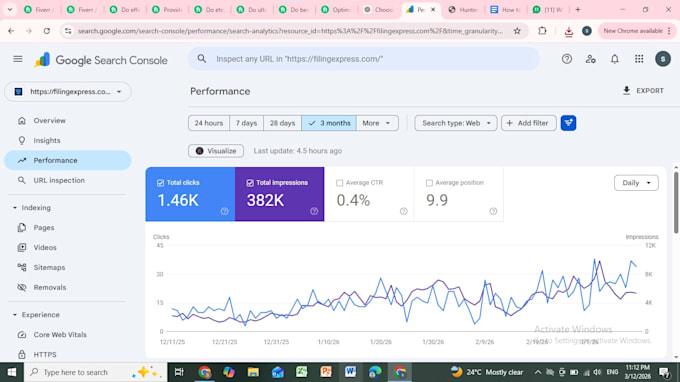Open Task View on taskbar
Screen dimensions: 680x382
pyautogui.click(x=179, y=372)
